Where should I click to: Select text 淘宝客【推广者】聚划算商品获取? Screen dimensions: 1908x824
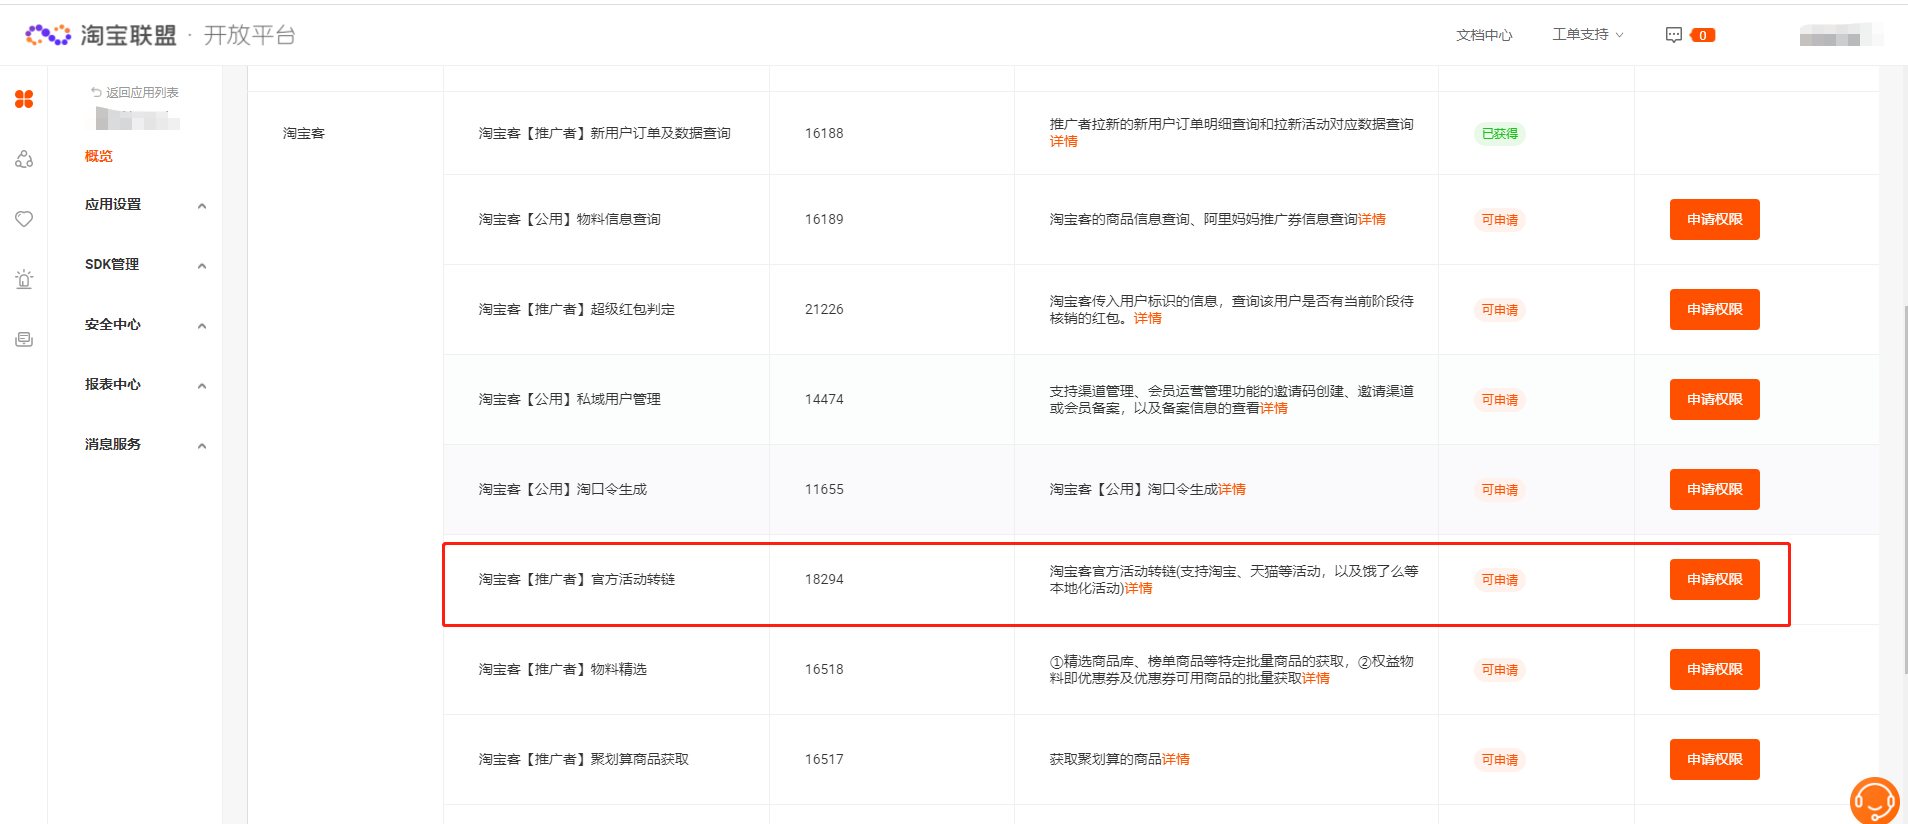tap(584, 759)
